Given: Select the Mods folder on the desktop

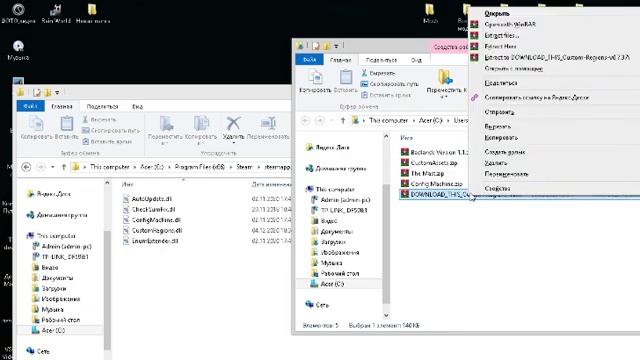Looking at the screenshot, I should pos(430,13).
